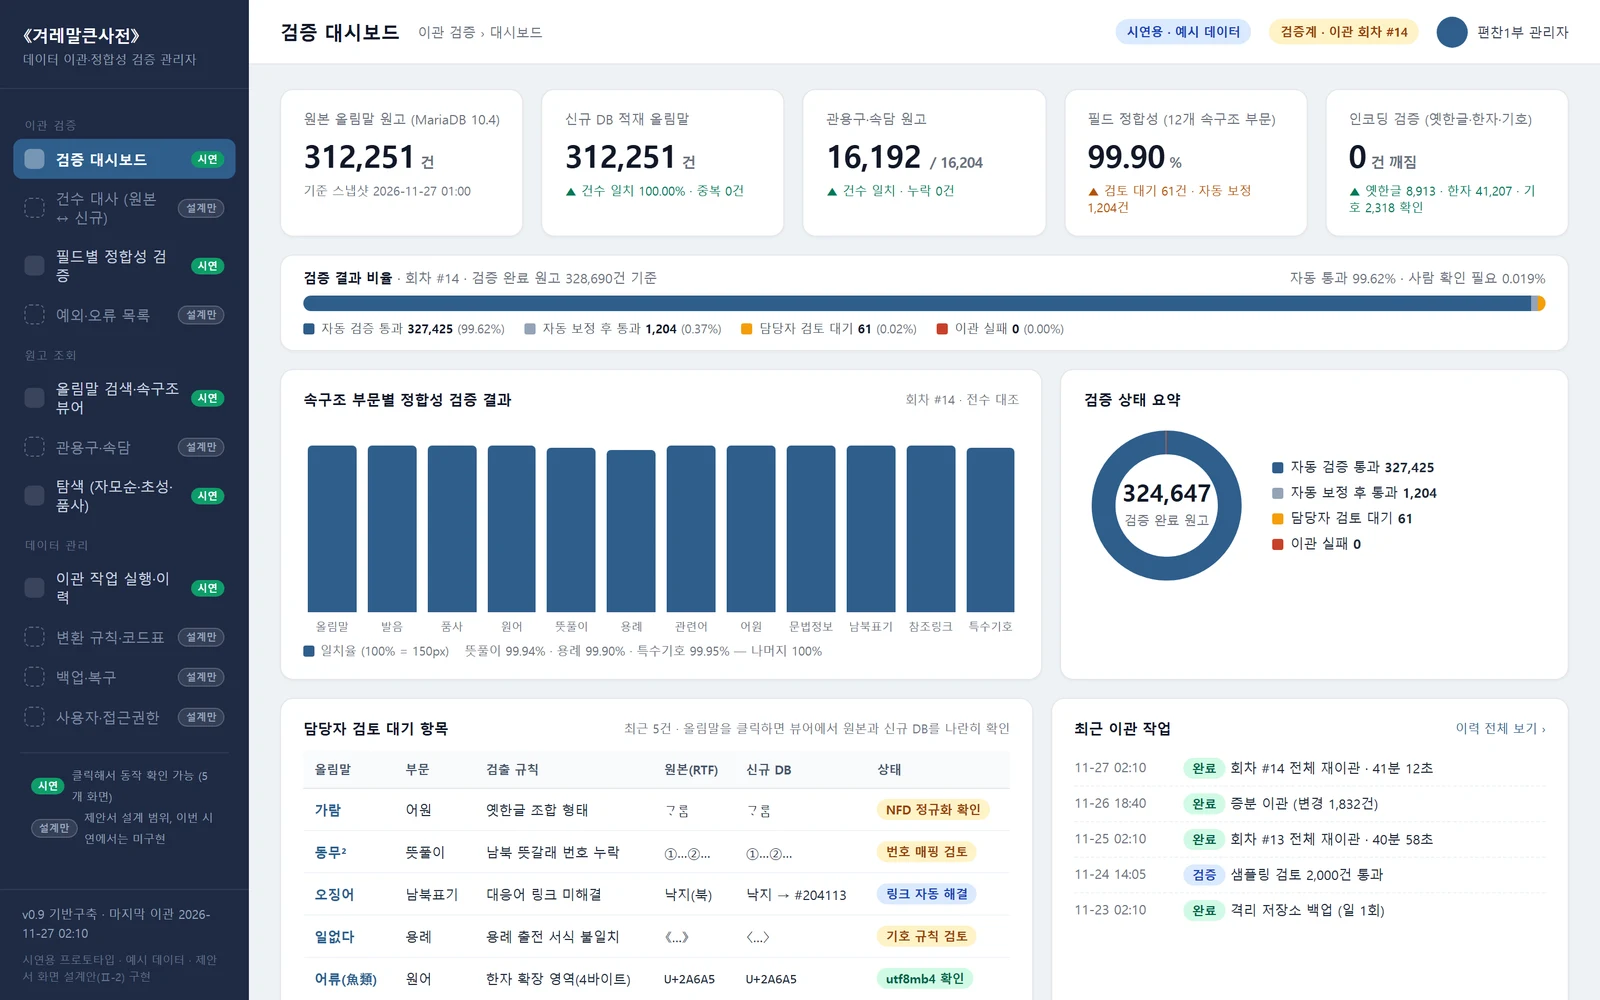
Task: Click 샘플링 검토 2,000건 통과 entry
Action: click(x=1310, y=875)
